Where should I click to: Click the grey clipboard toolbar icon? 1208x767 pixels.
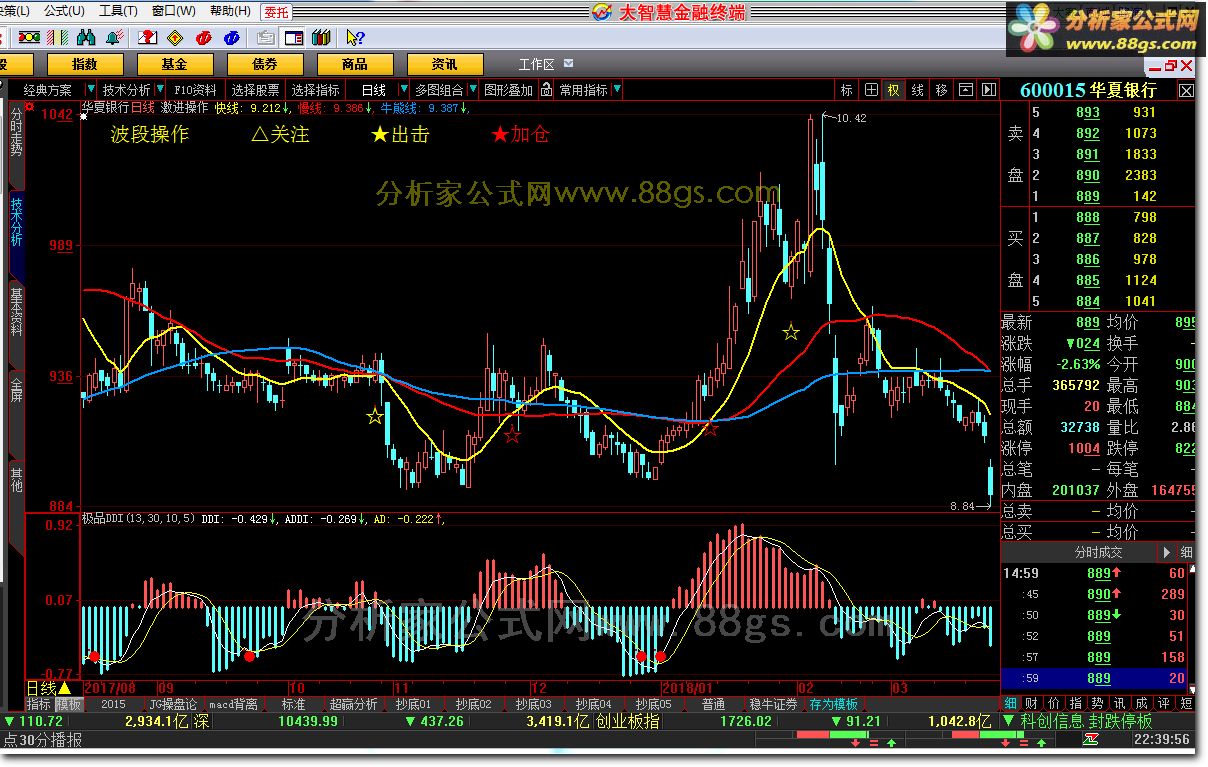point(266,37)
